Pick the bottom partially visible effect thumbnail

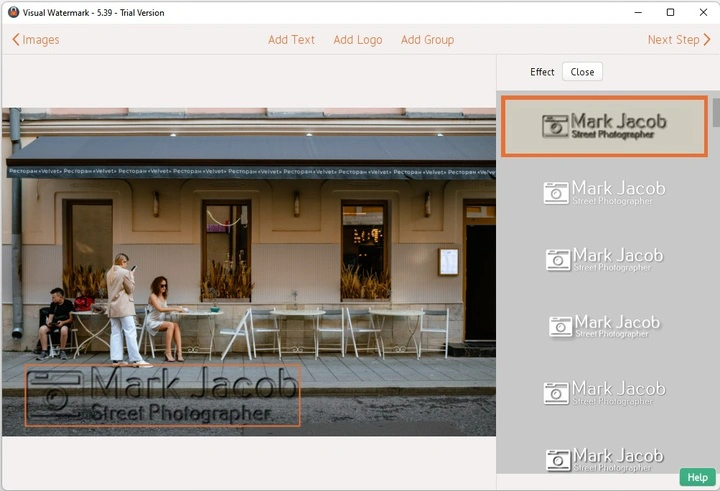point(605,460)
